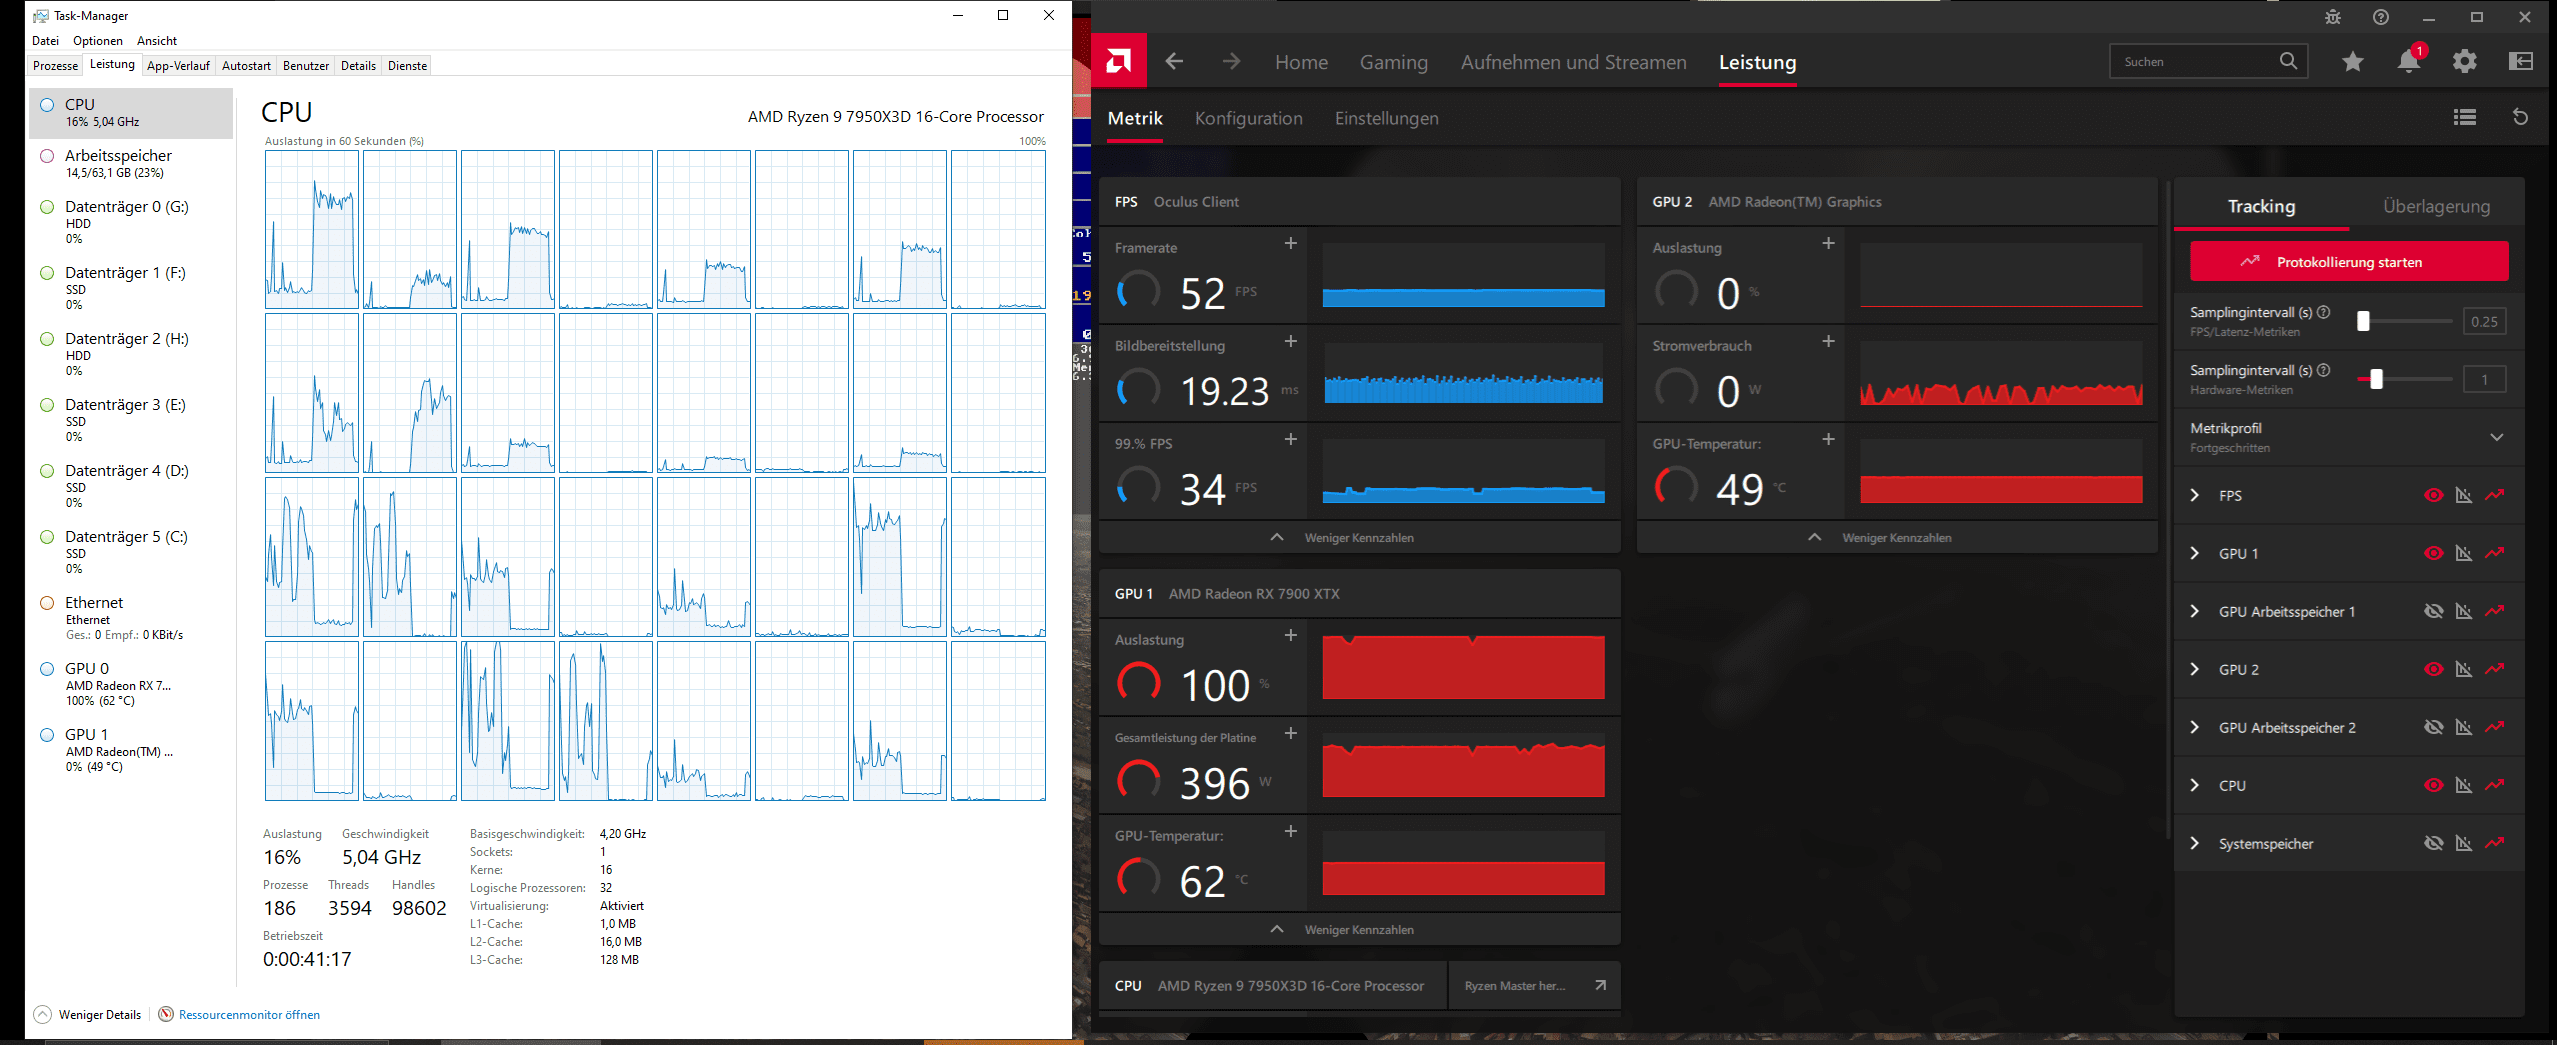Viewport: 2557px width, 1045px height.
Task: Click Protokollierung starten button
Action: [x=2349, y=262]
